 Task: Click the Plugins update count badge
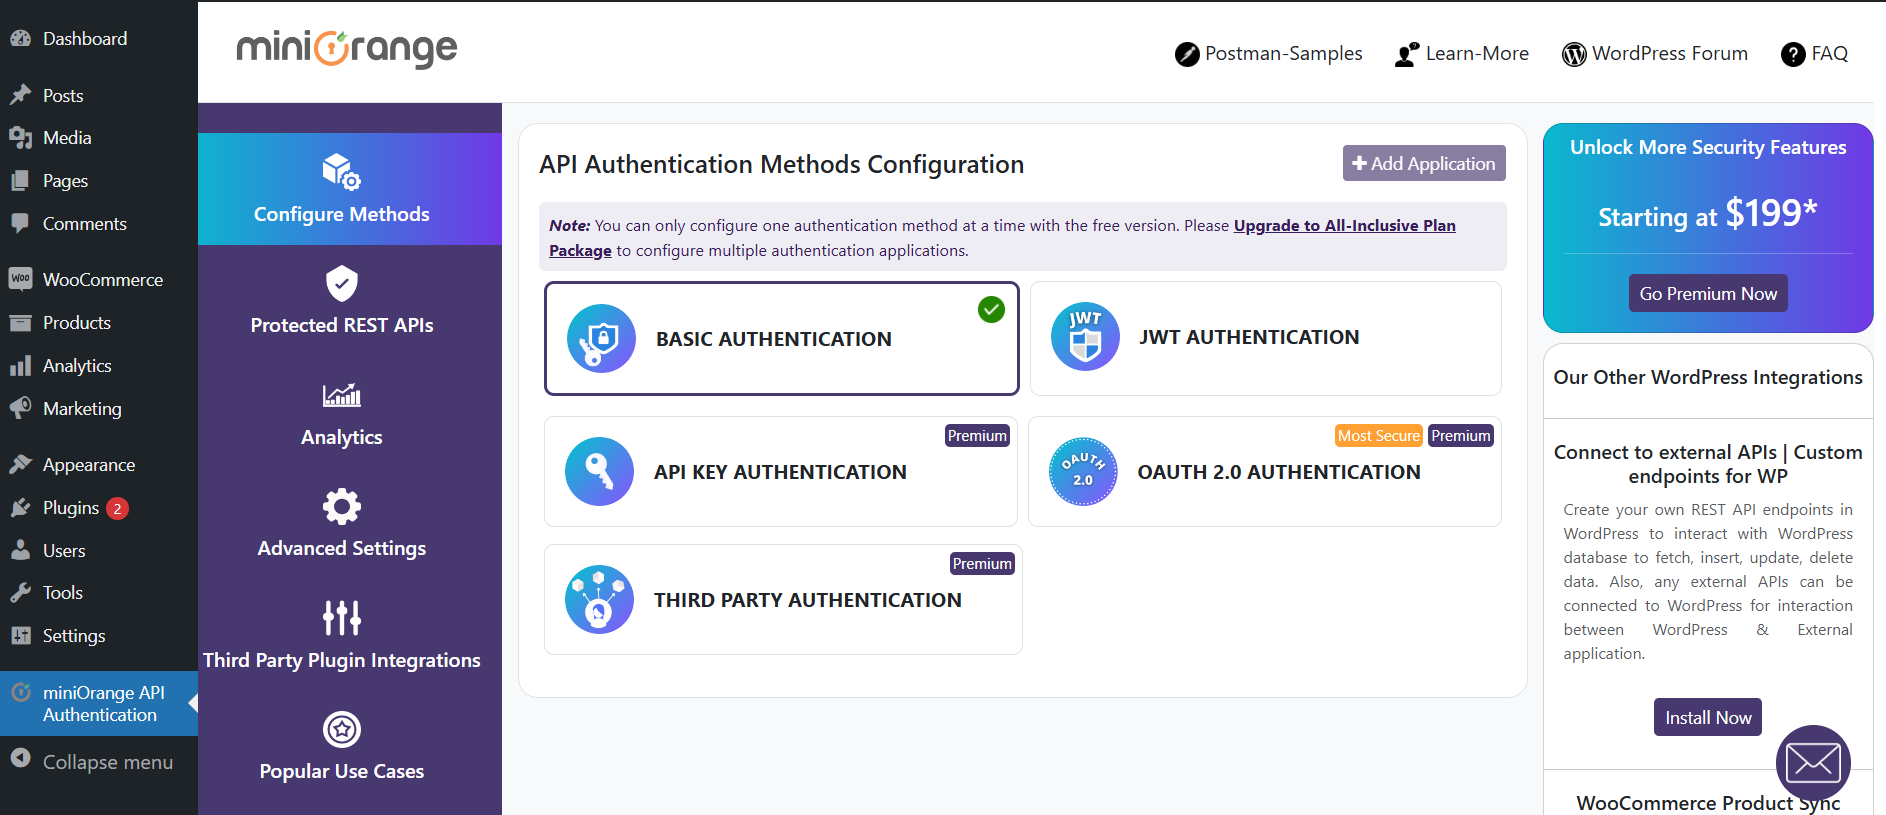(x=117, y=508)
